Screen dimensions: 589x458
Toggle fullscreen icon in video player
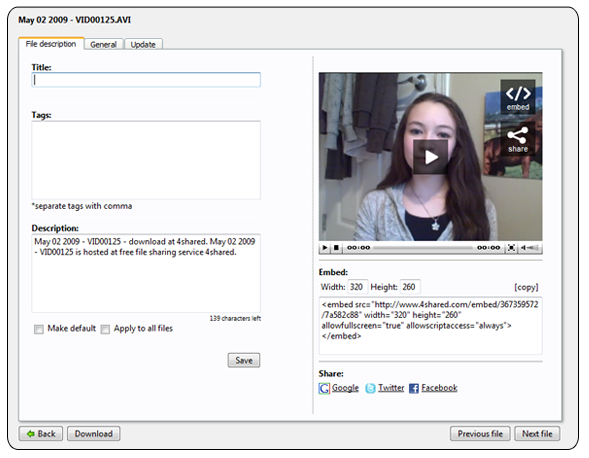tap(511, 248)
